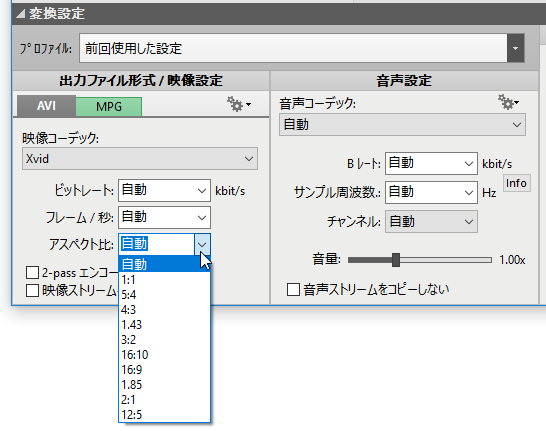This screenshot has height=431, width=546.
Task: Open the 音声コーデック dropdown
Action: [x=403, y=125]
